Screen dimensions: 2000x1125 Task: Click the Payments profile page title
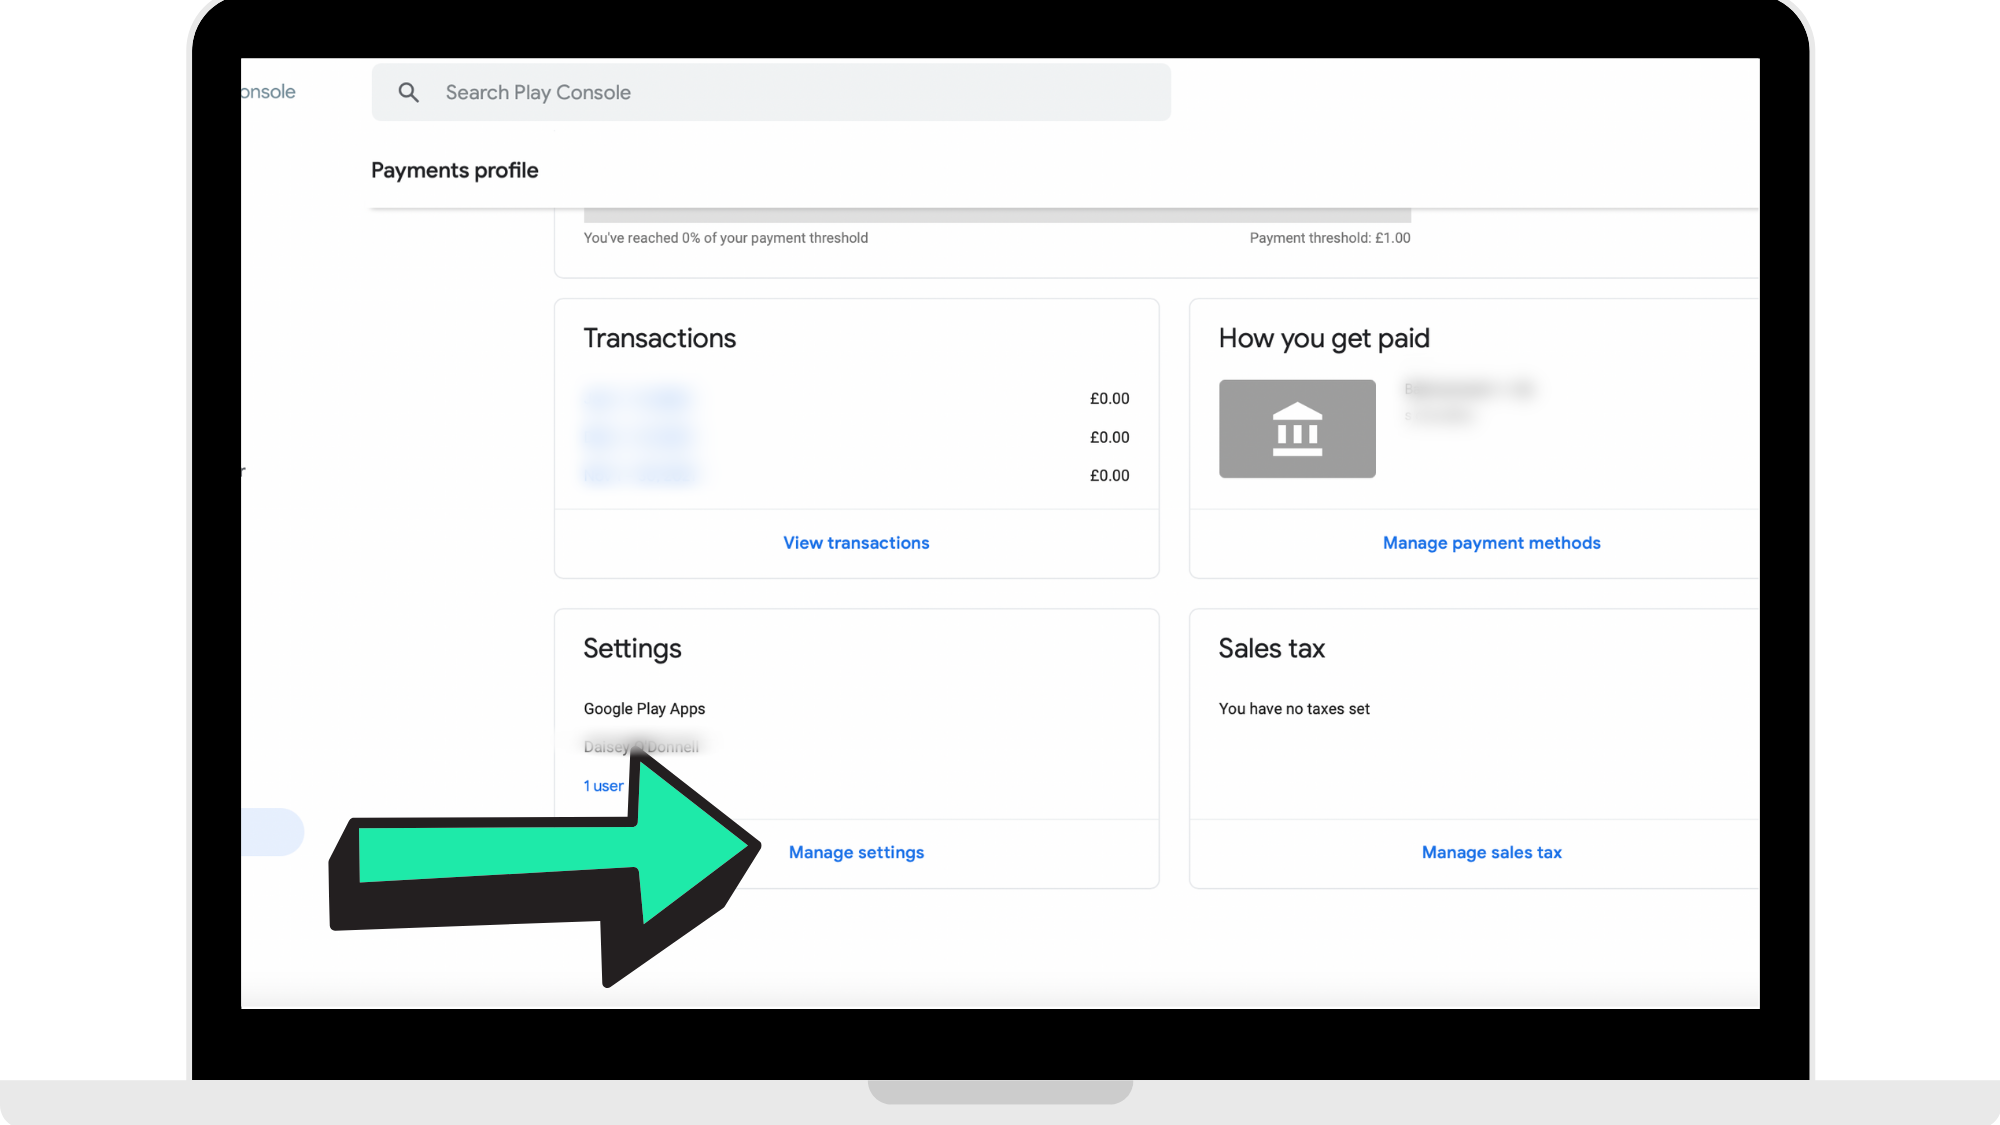(x=454, y=171)
